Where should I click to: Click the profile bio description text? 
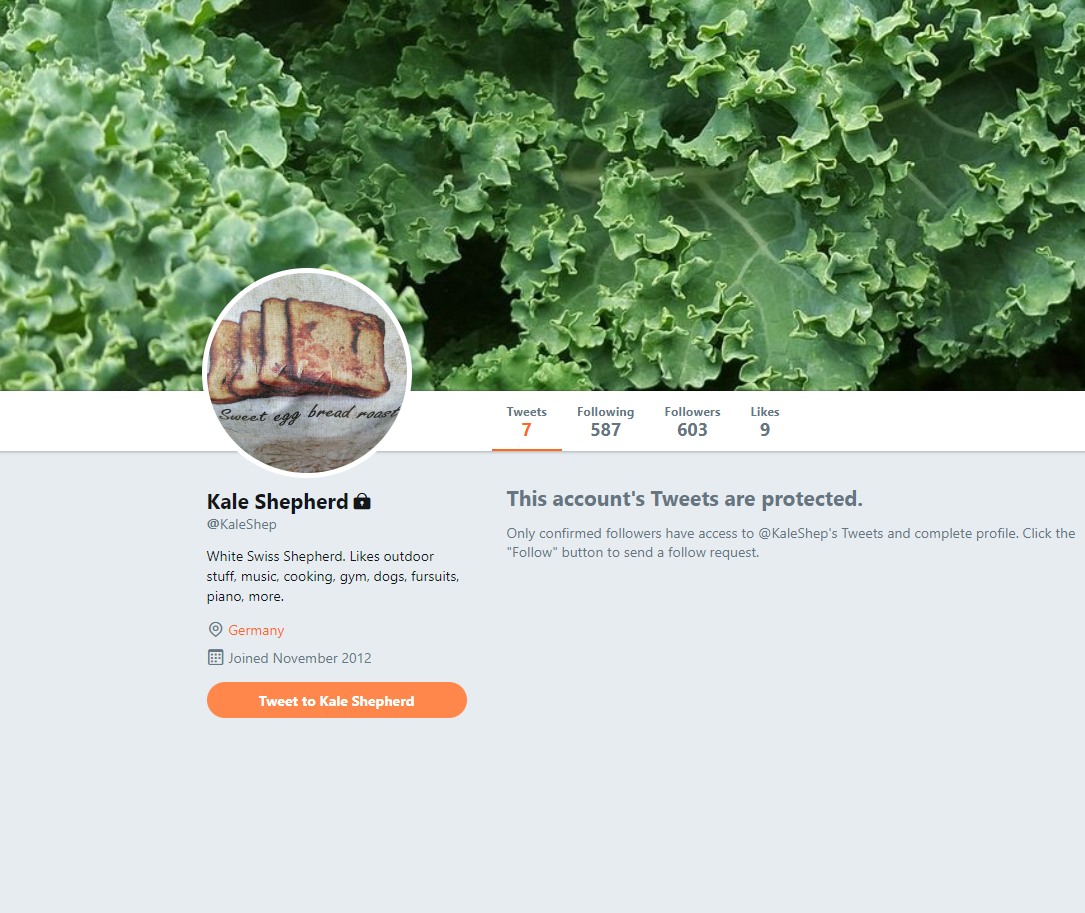click(333, 576)
